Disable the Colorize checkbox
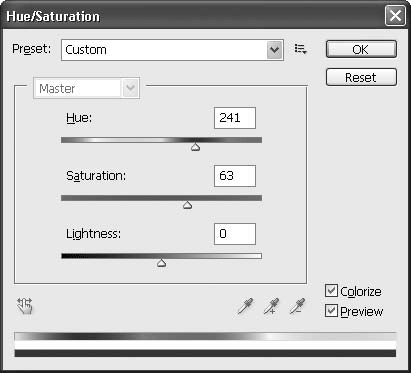The height and width of the screenshot is (373, 411). (331, 291)
